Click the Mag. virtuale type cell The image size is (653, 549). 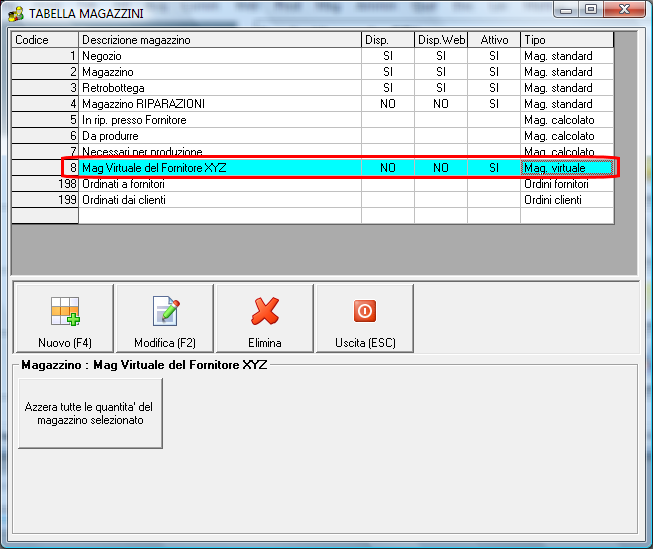click(567, 168)
